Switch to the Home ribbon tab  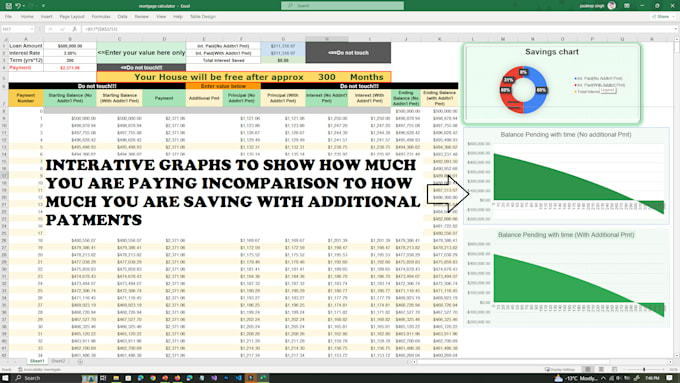(x=27, y=16)
